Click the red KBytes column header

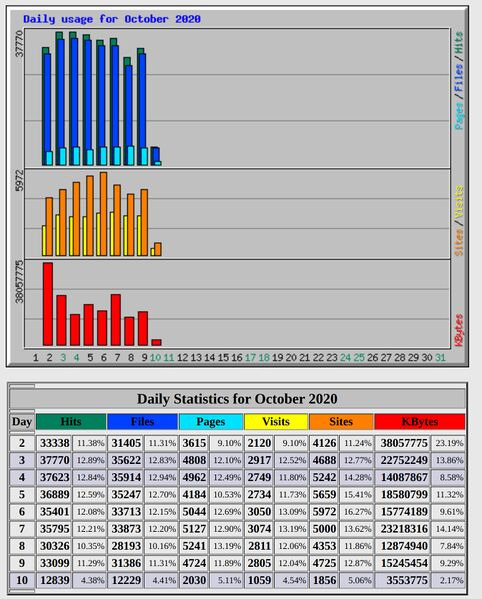420,421
